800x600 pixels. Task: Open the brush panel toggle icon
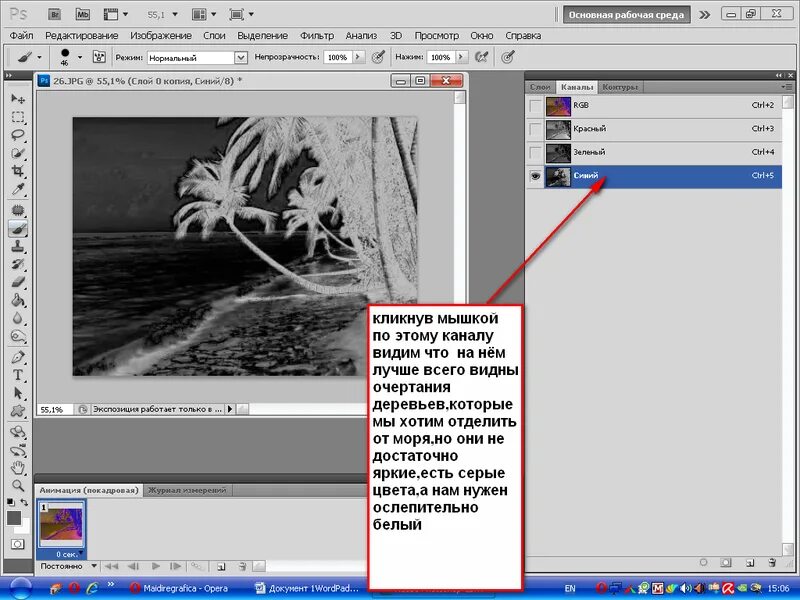[x=99, y=57]
